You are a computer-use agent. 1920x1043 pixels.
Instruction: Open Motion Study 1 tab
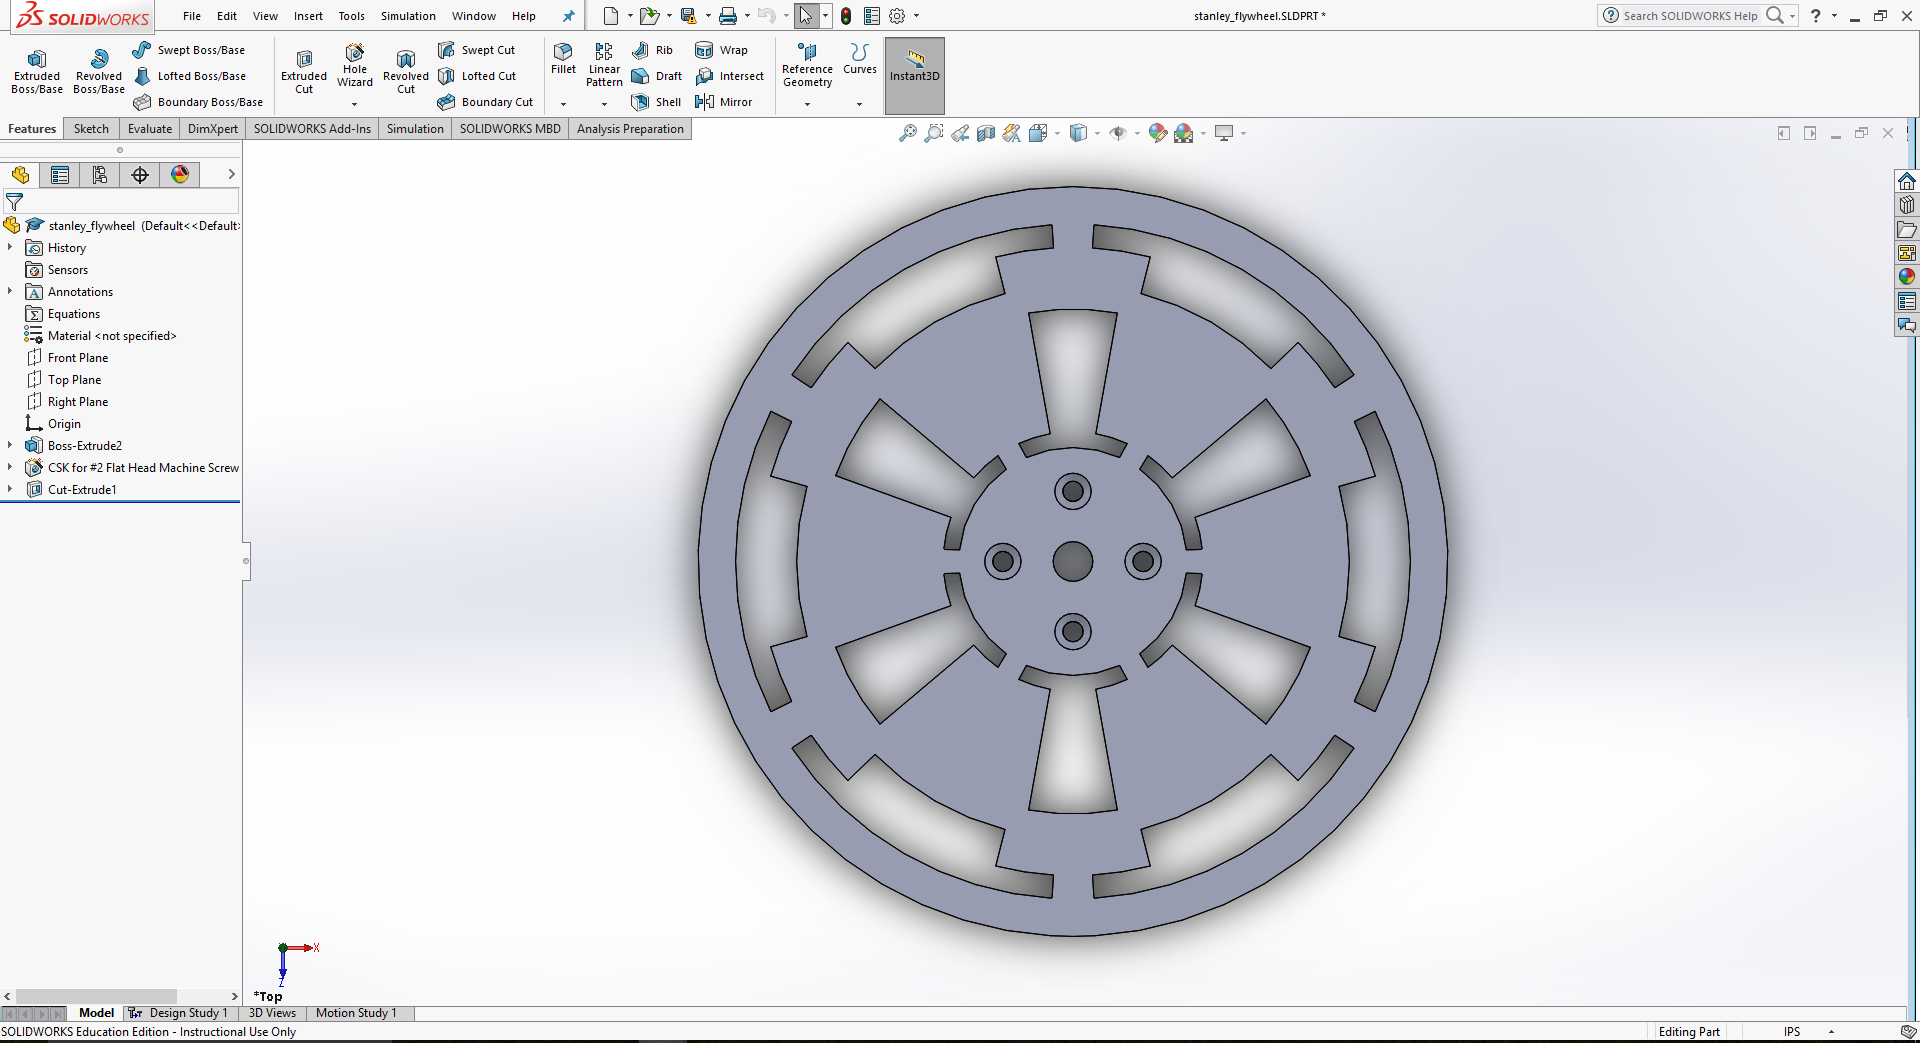[x=356, y=1013]
